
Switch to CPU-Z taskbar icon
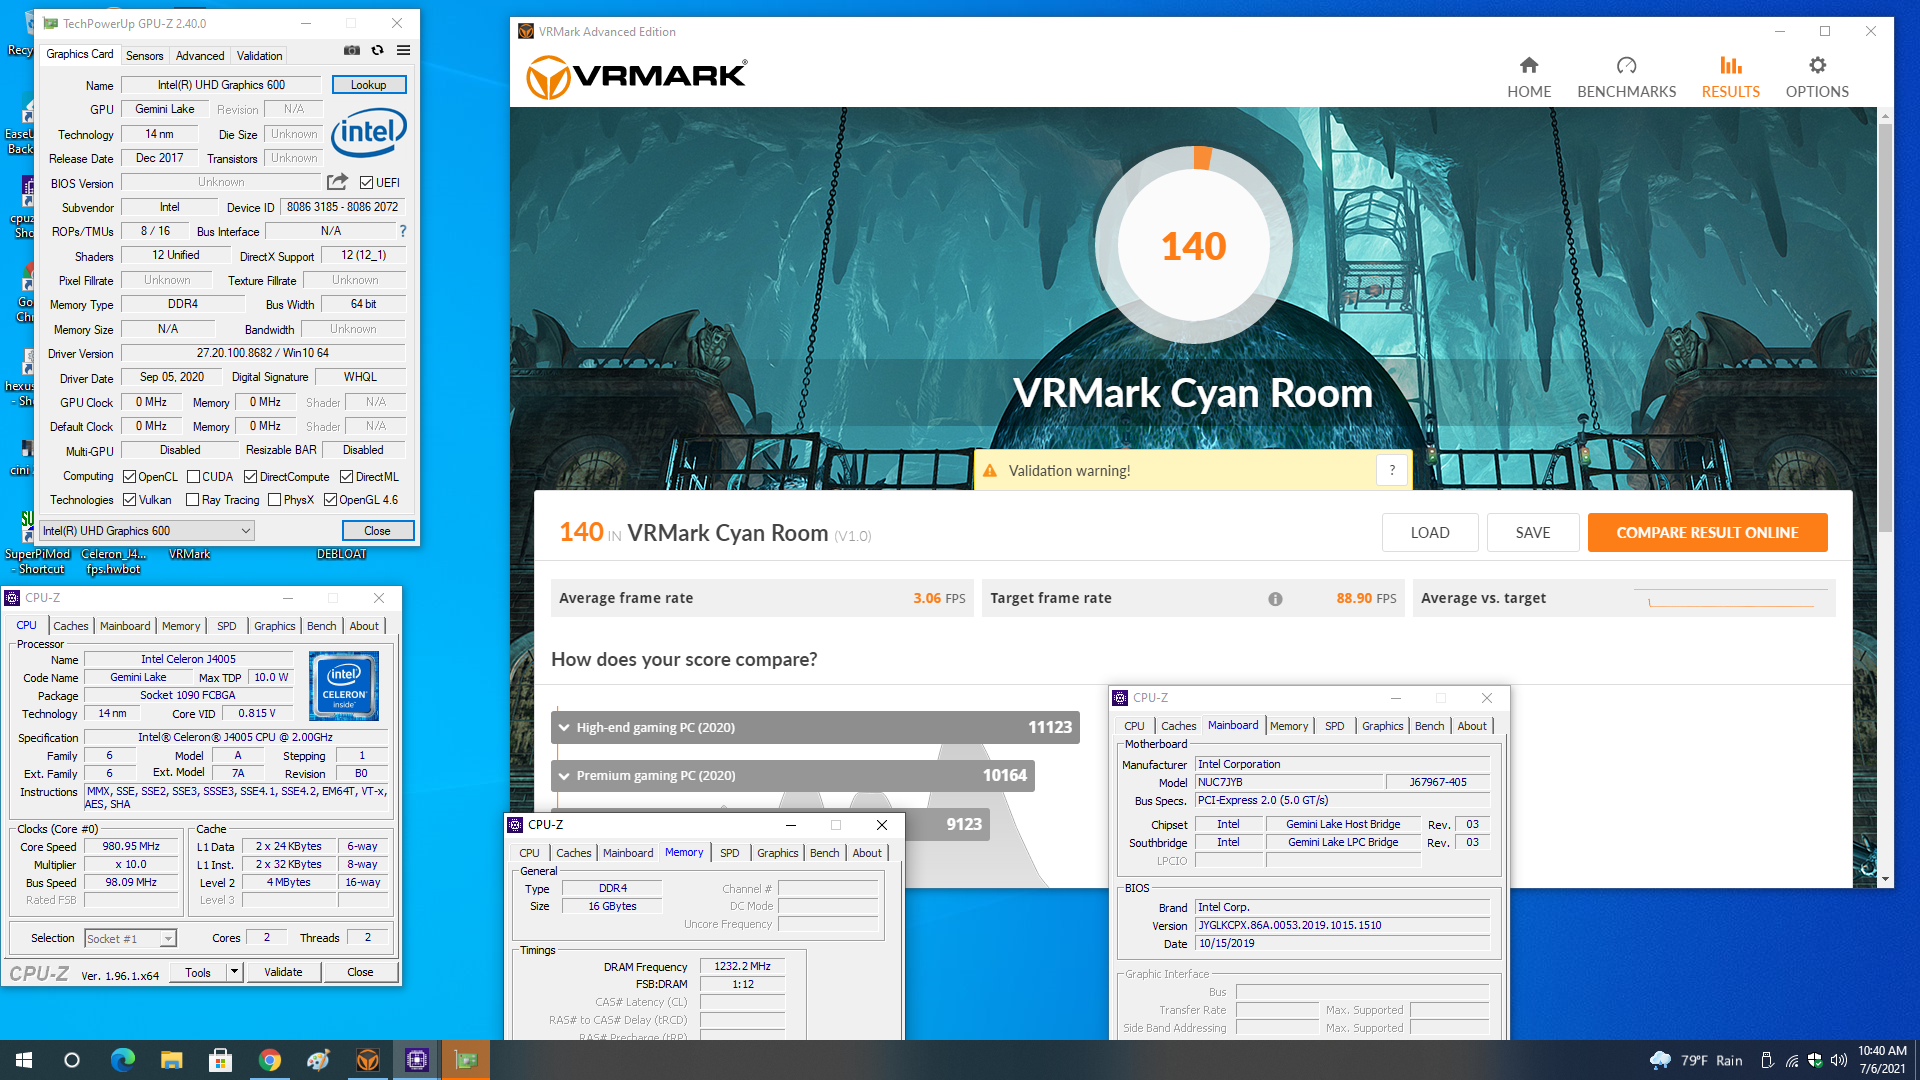416,1060
